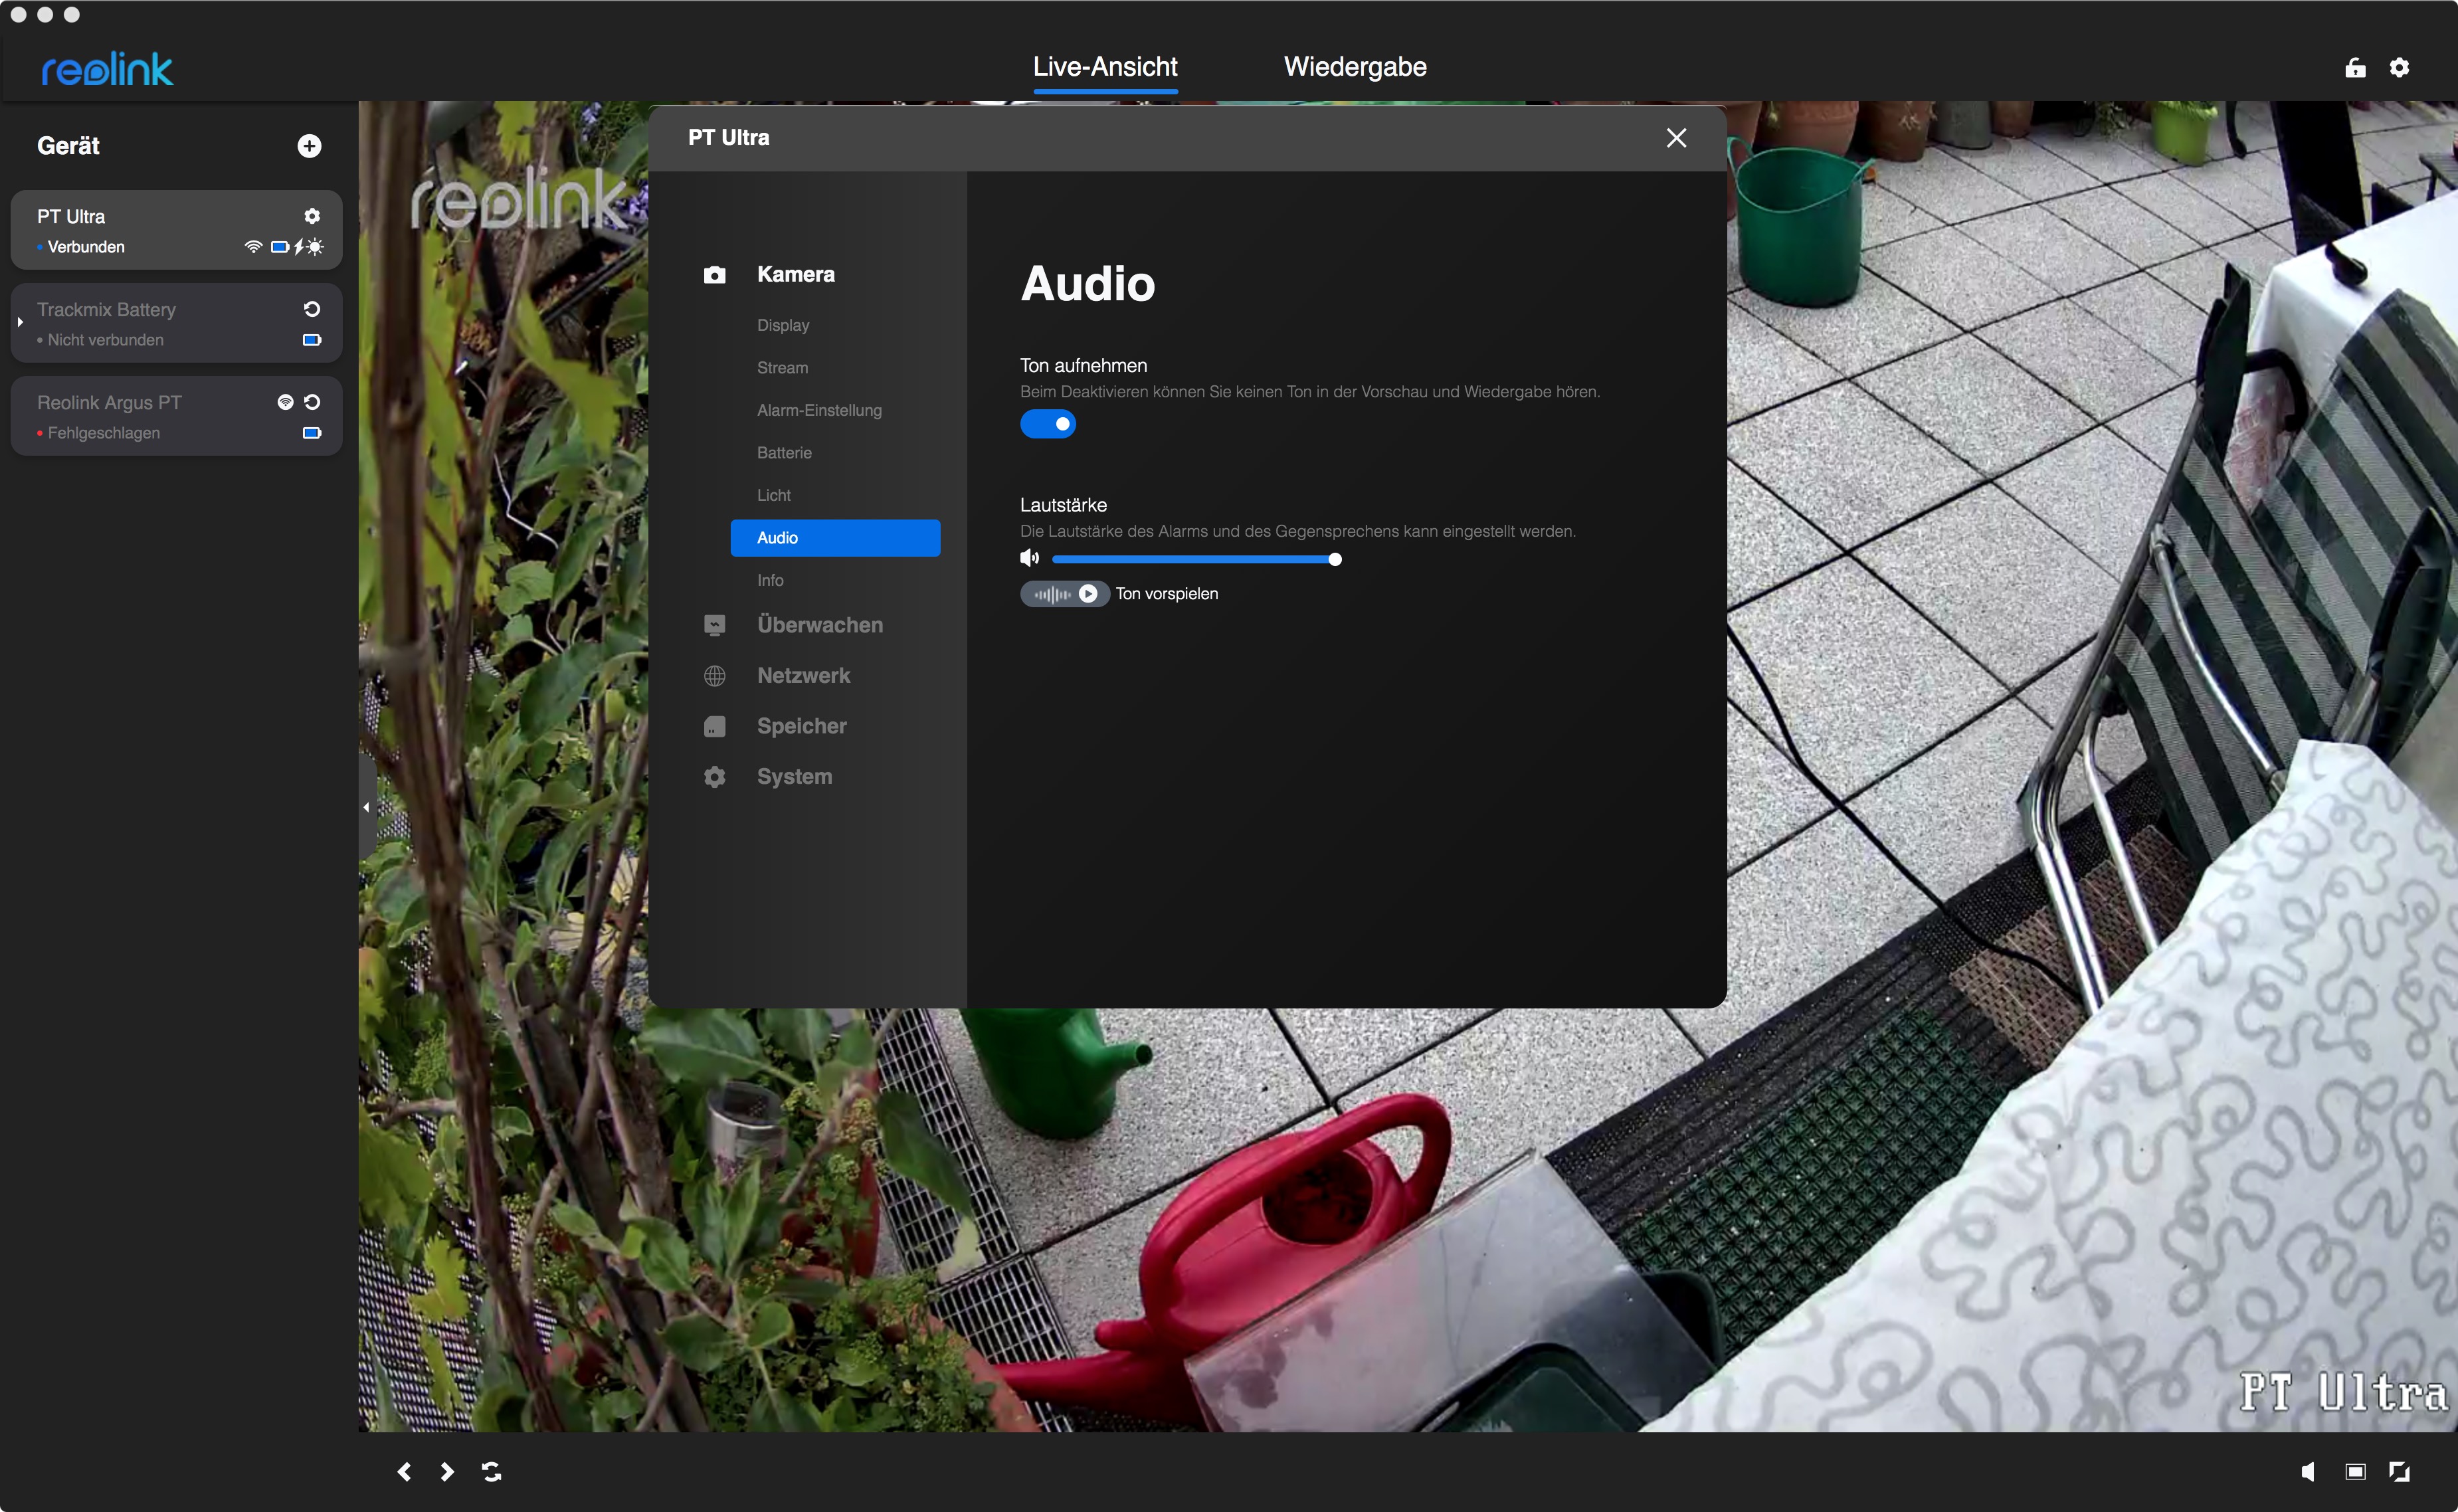Click the lock icon in the top bar
The height and width of the screenshot is (1512, 2458).
[x=2355, y=67]
